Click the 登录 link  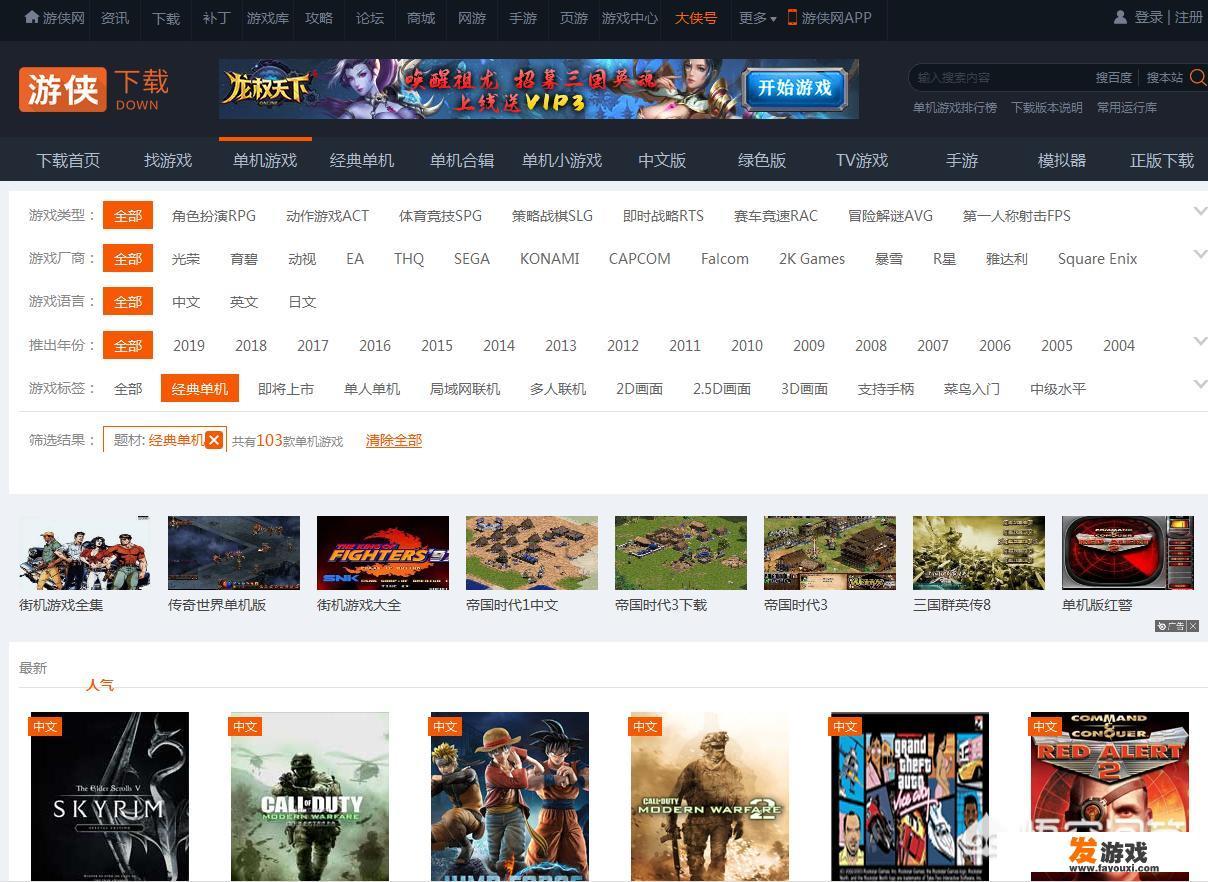[1149, 17]
